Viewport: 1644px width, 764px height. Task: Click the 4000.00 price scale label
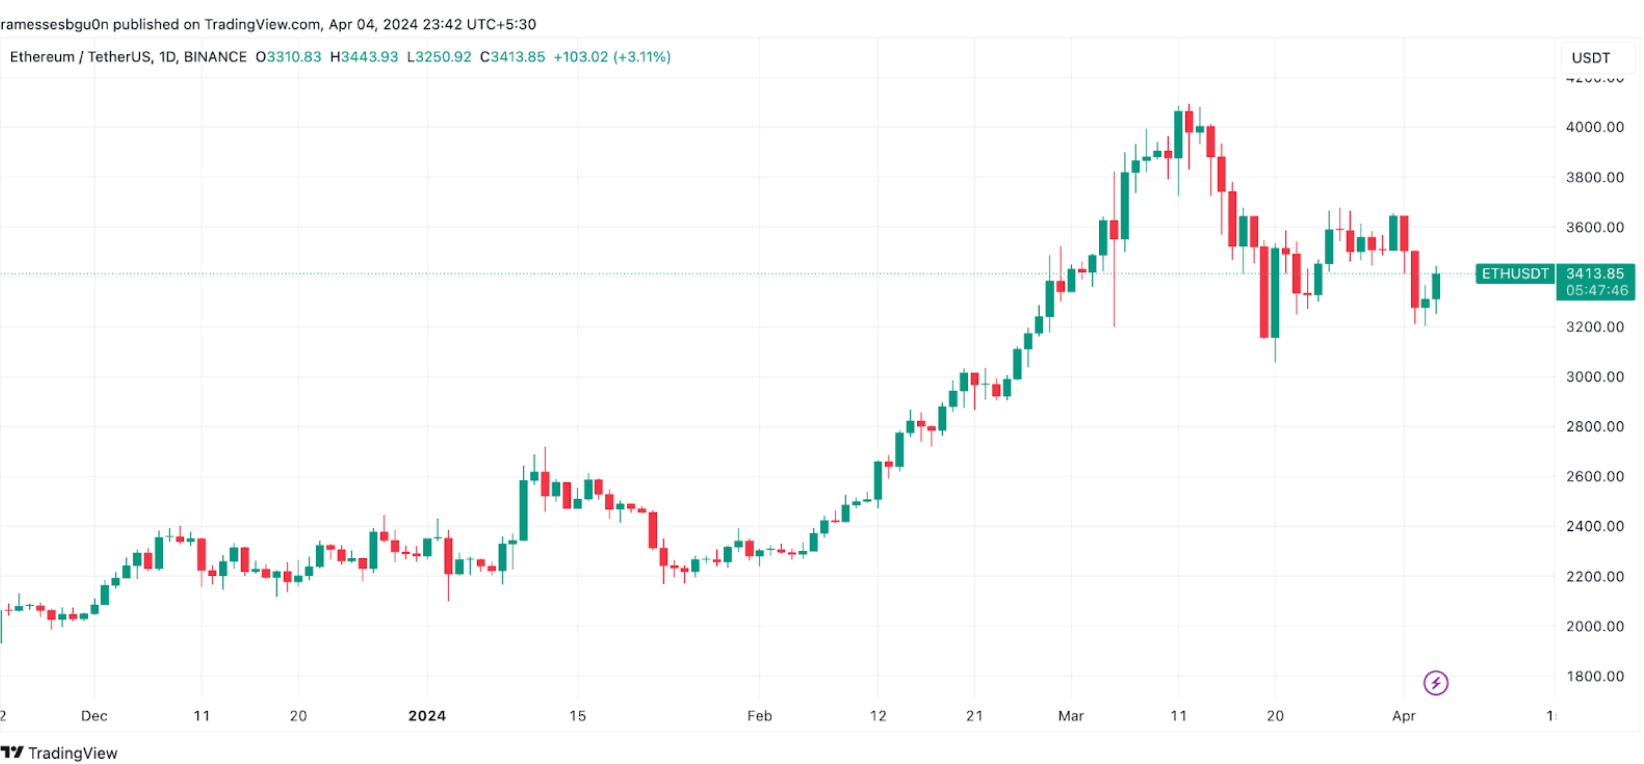(x=1594, y=127)
